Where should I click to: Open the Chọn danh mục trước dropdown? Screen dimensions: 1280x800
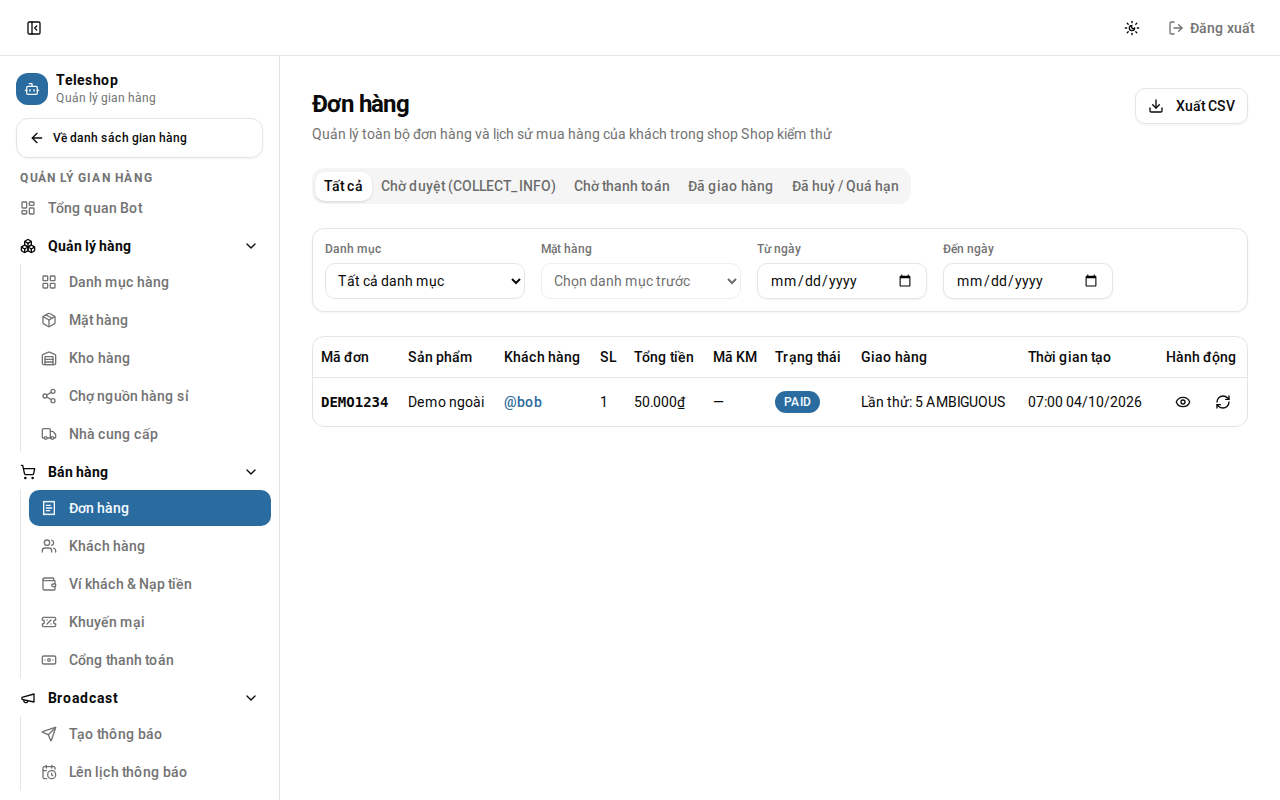[641, 281]
